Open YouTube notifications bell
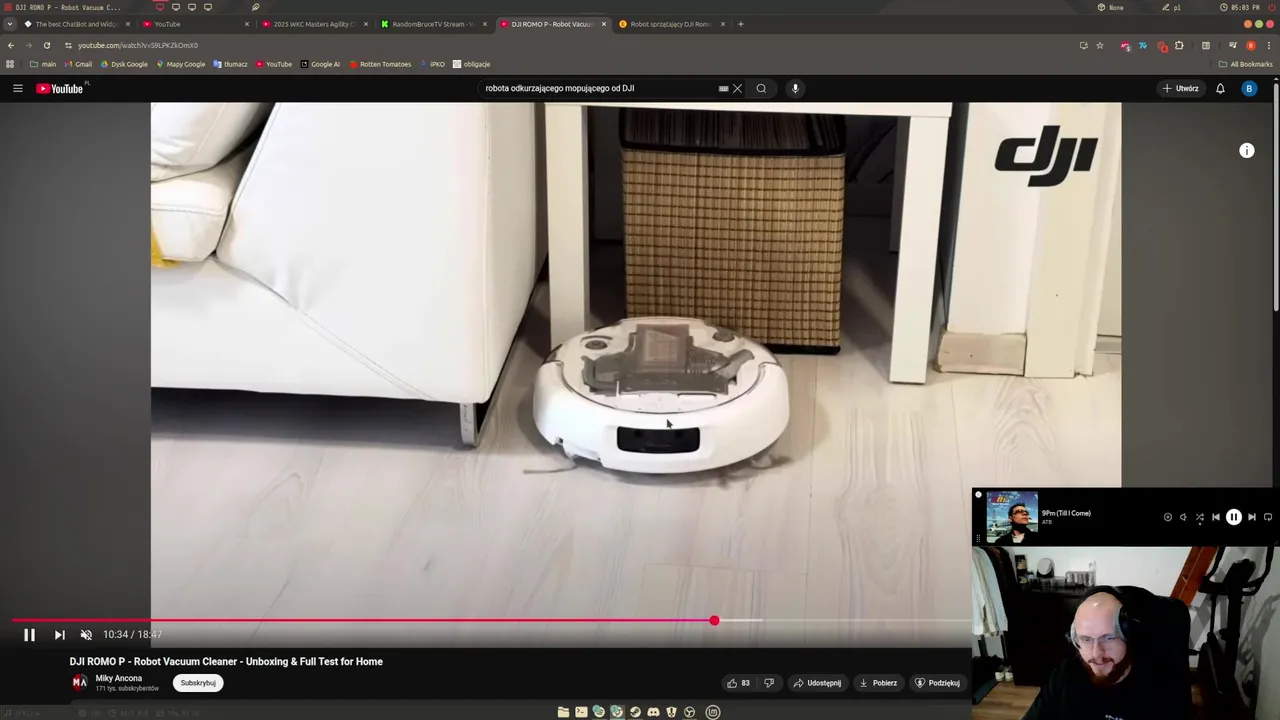1280x720 pixels. [1220, 88]
